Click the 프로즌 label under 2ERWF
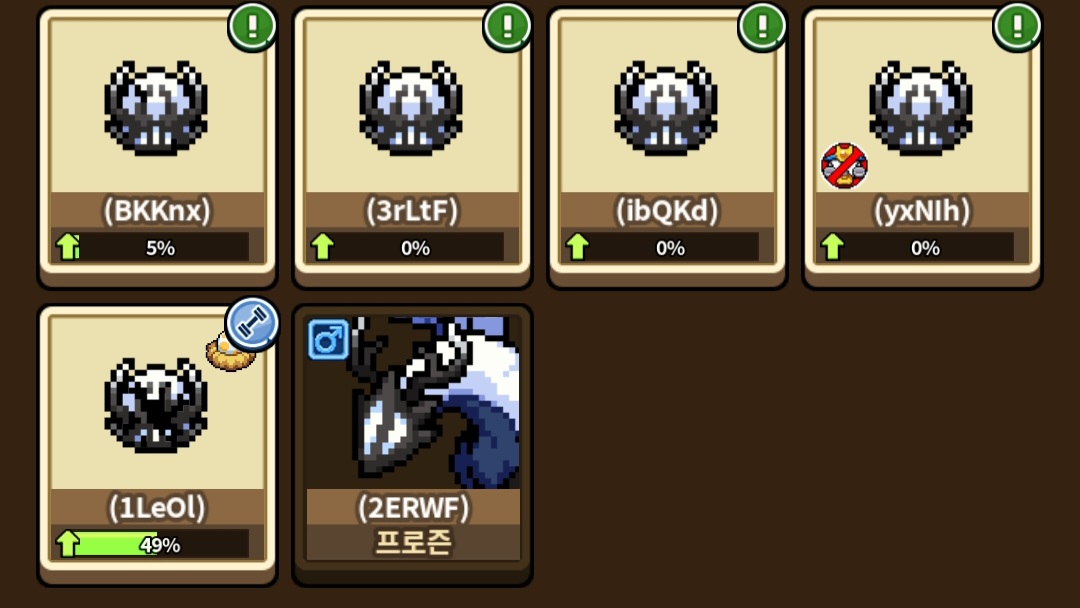 413,543
